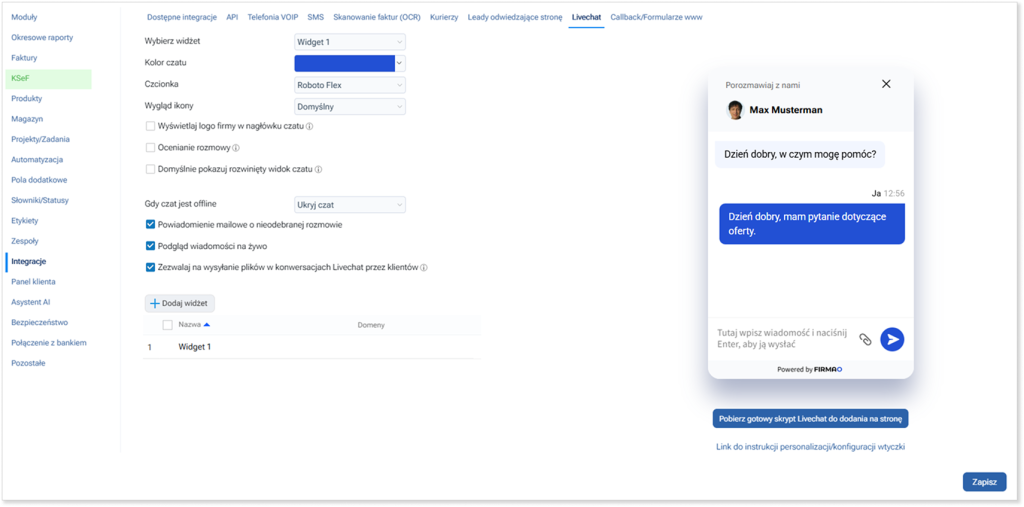Click info icon beside logo firmy option
This screenshot has height=507, width=1024.
tap(310, 127)
